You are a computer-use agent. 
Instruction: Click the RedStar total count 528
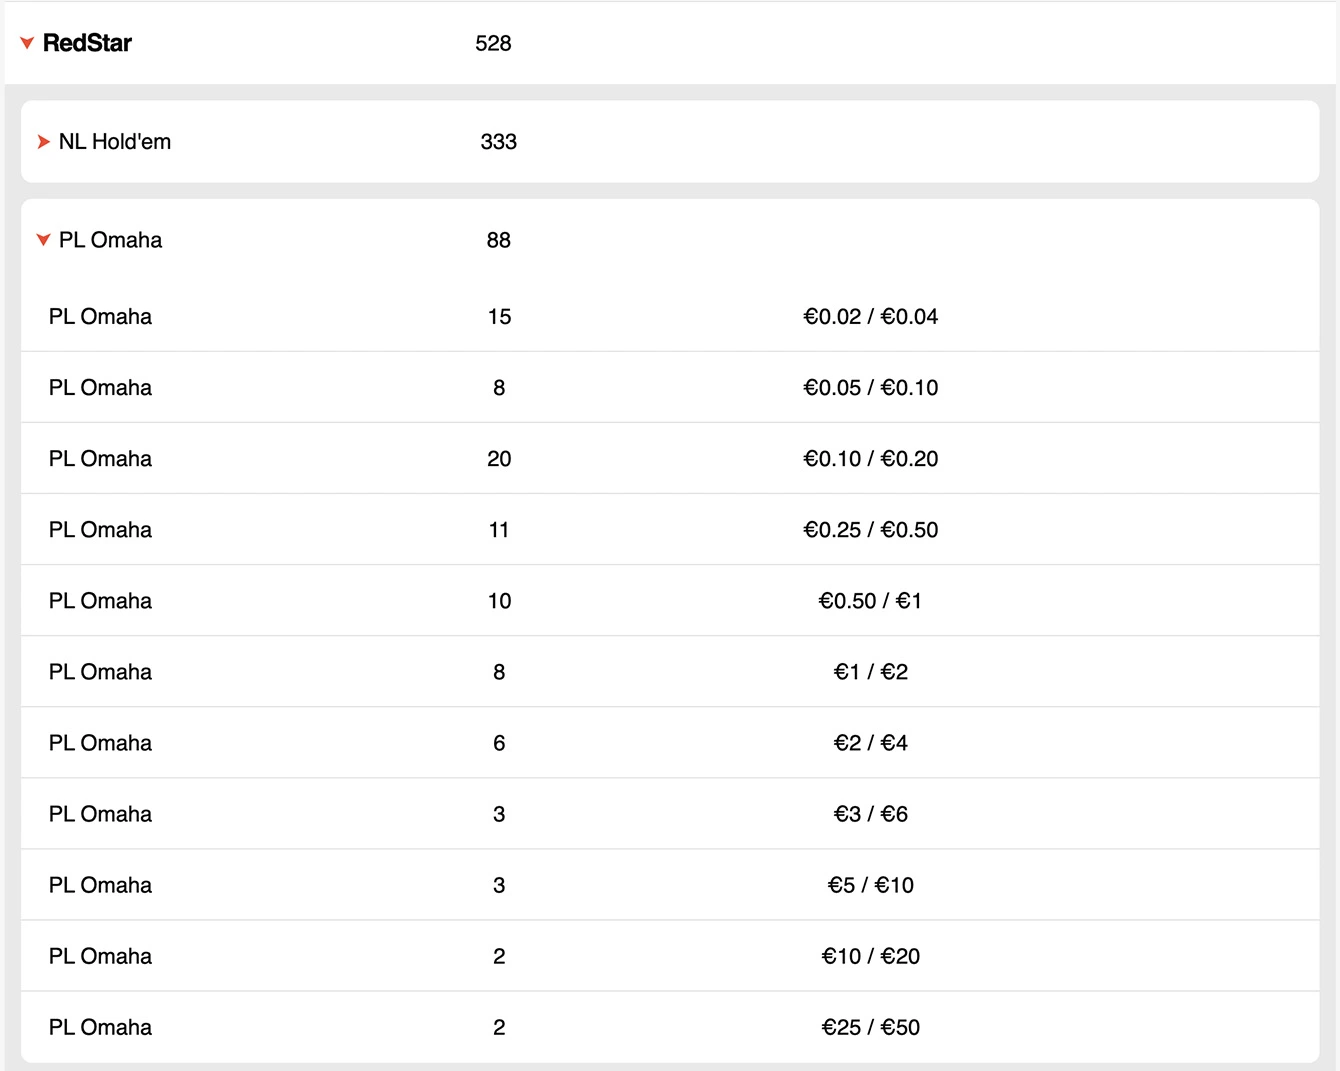[x=493, y=43]
